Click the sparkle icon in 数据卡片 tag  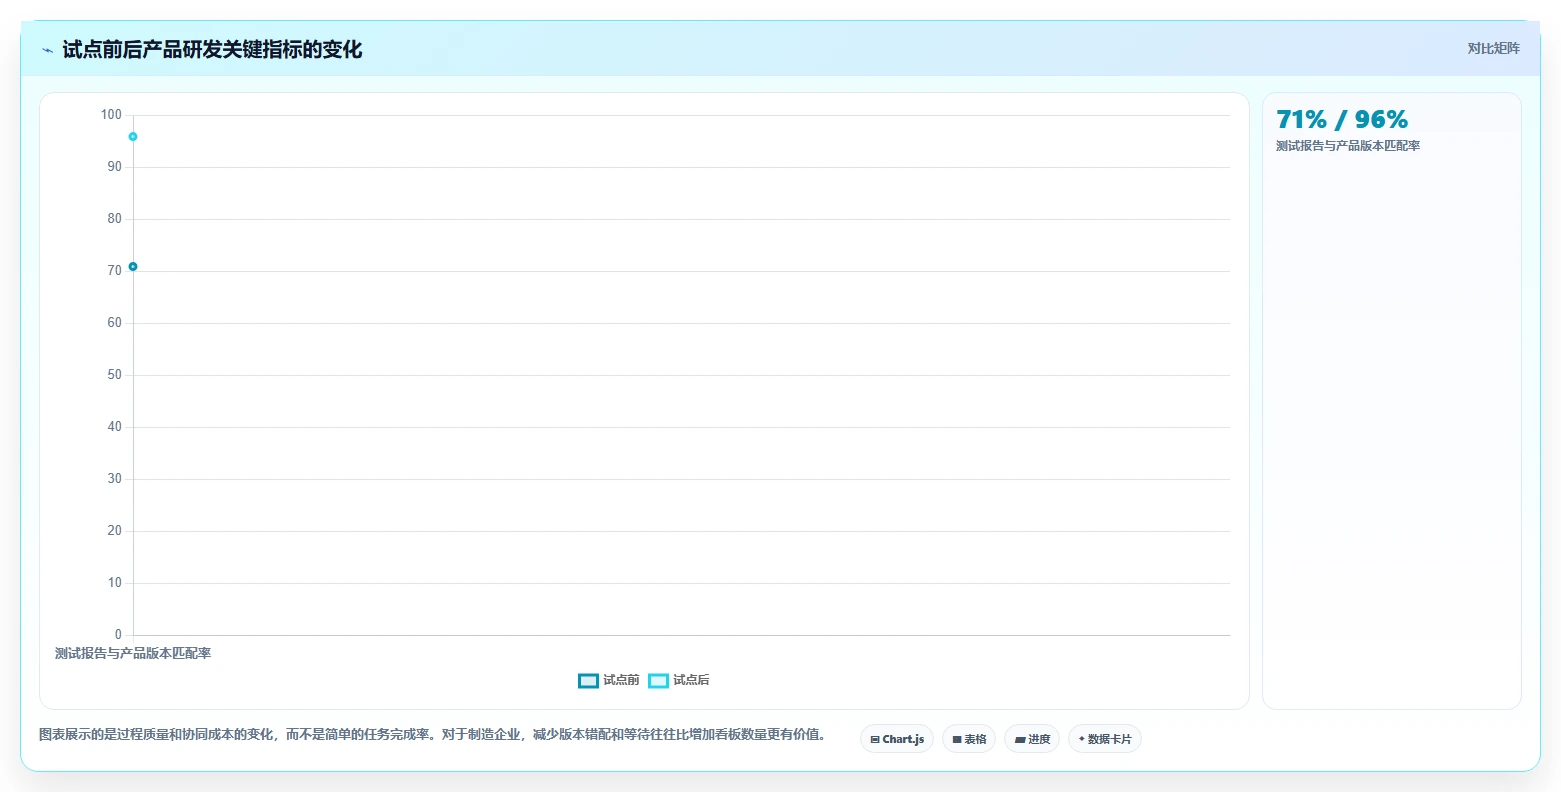point(1081,739)
